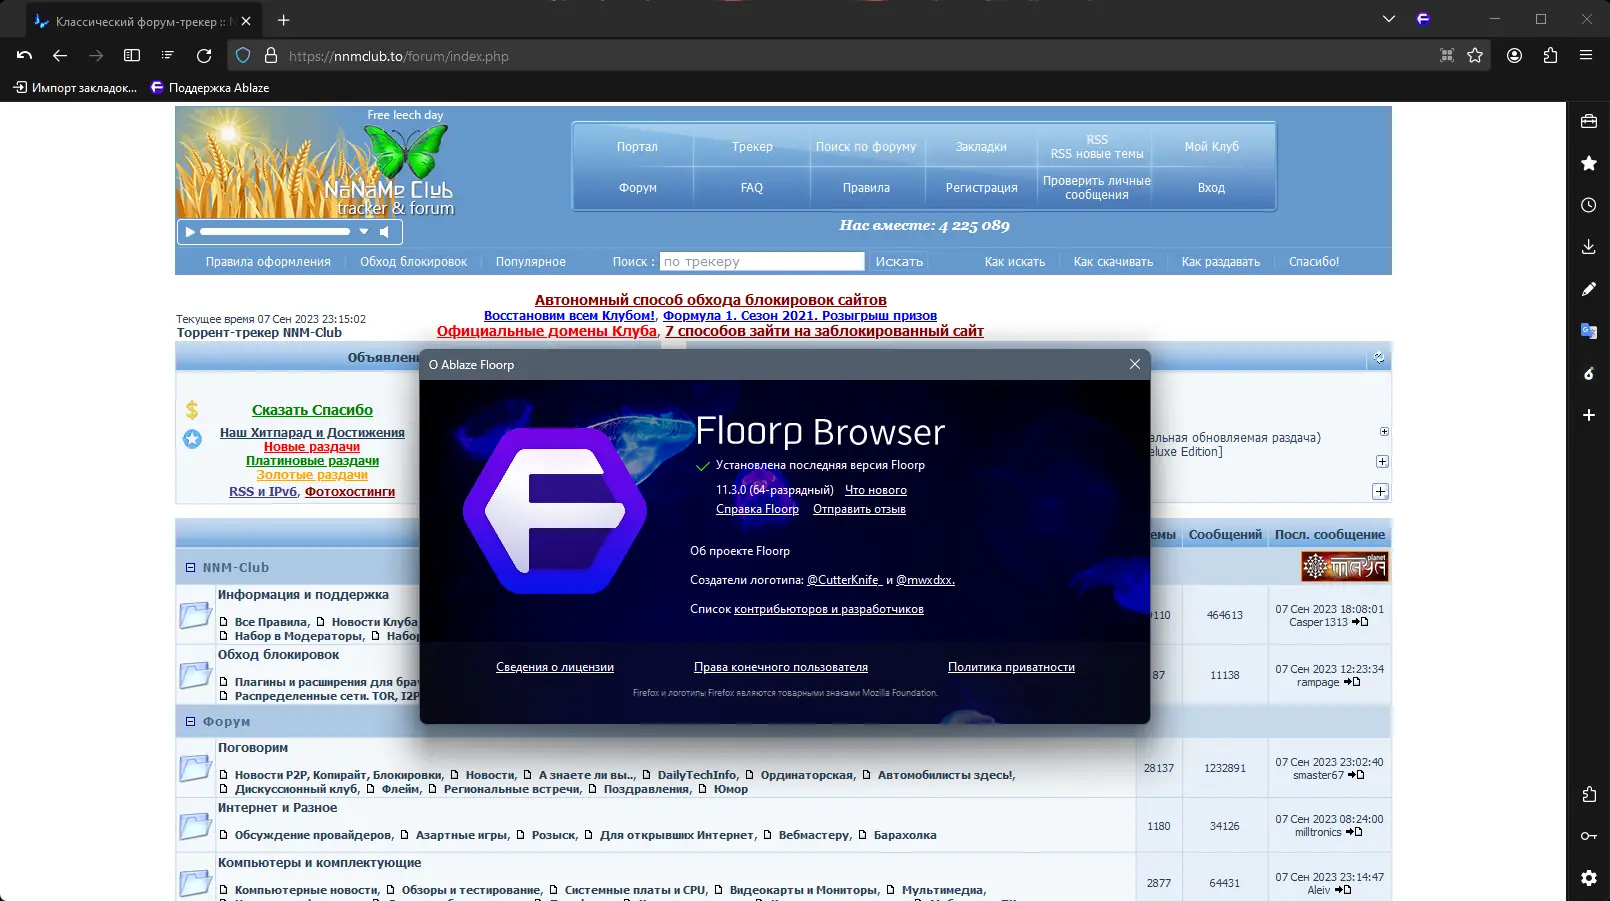Close the О Ablaze Floorp dialog
The height and width of the screenshot is (901, 1610).
[1135, 364]
